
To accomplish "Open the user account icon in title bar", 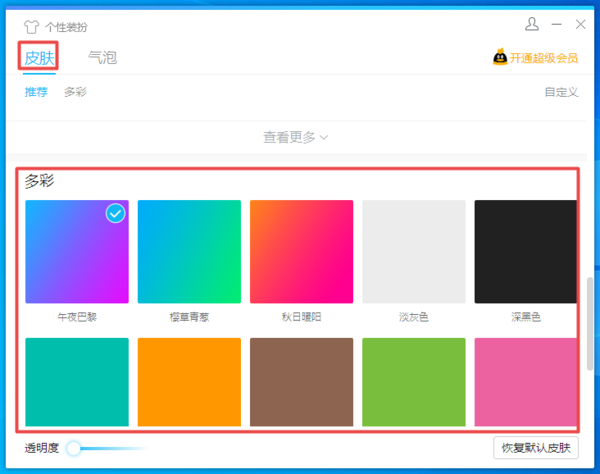I will 532,24.
